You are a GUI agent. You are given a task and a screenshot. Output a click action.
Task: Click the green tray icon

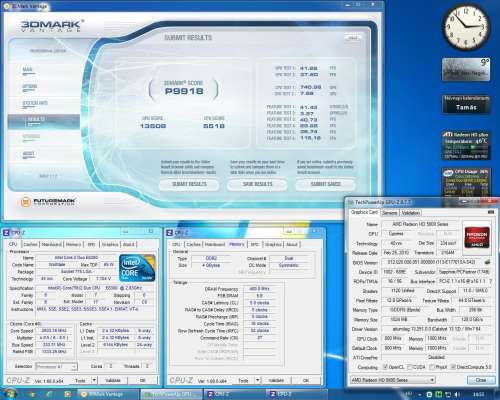[439, 395]
